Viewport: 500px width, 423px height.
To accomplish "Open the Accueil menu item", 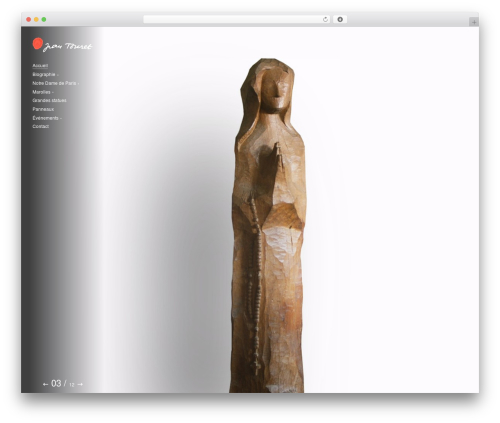I will pyautogui.click(x=40, y=66).
